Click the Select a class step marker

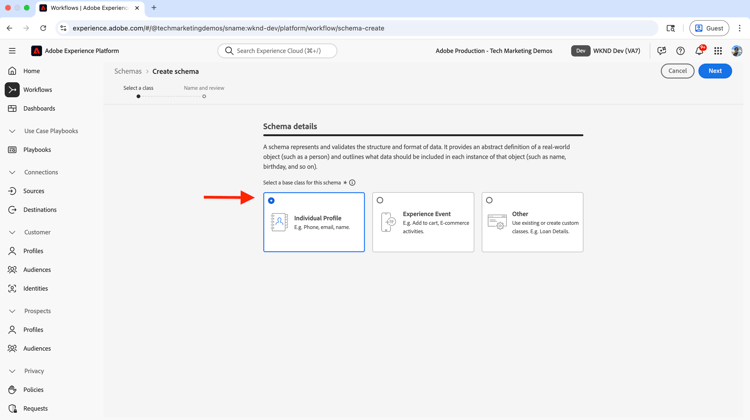point(138,96)
